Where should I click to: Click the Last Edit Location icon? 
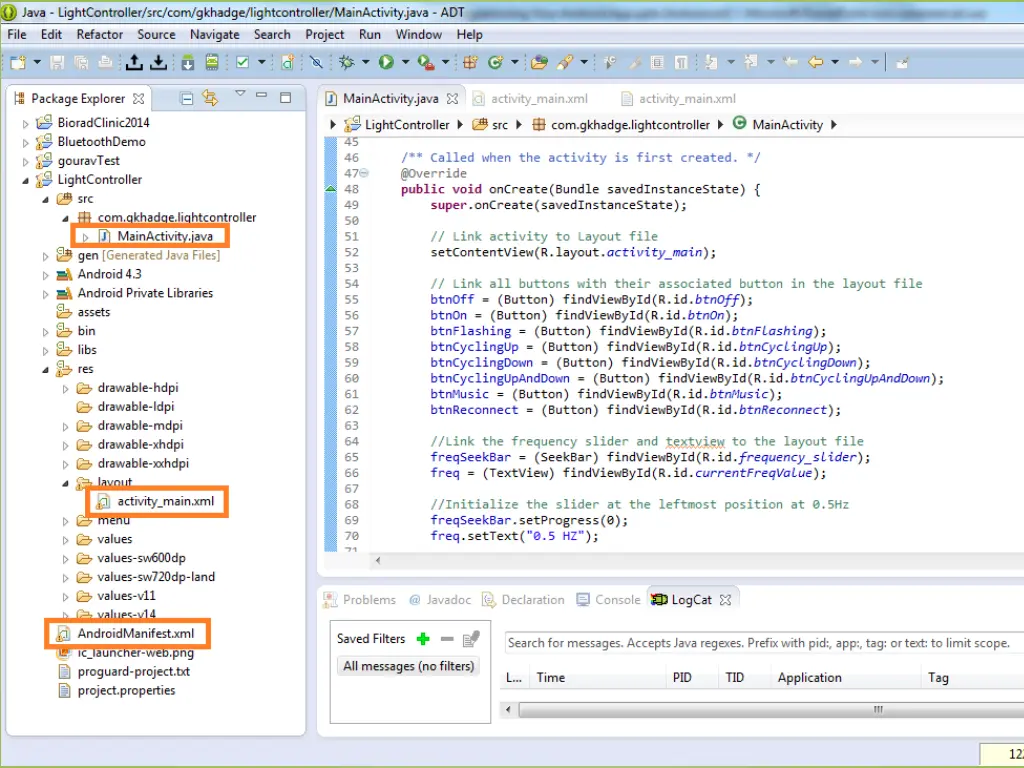point(790,63)
